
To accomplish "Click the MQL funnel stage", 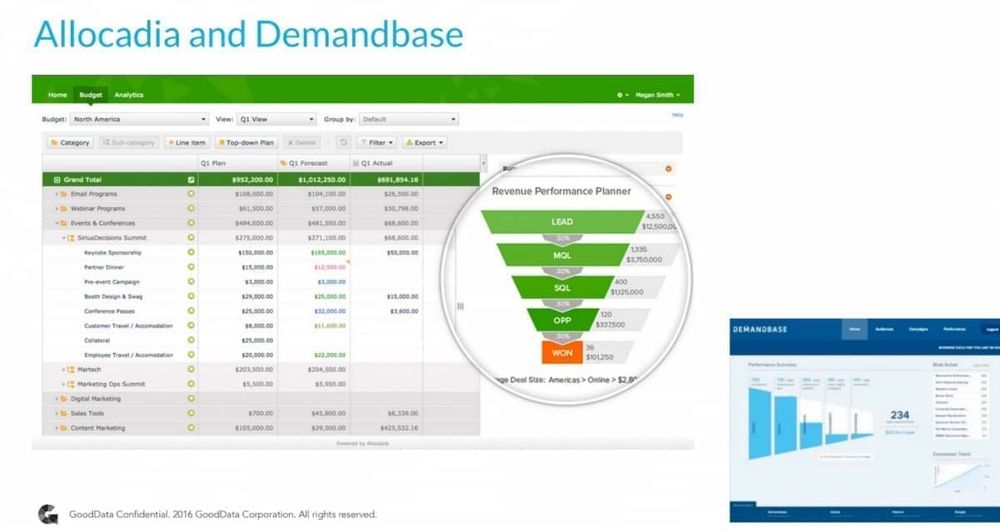I will pos(562,255).
